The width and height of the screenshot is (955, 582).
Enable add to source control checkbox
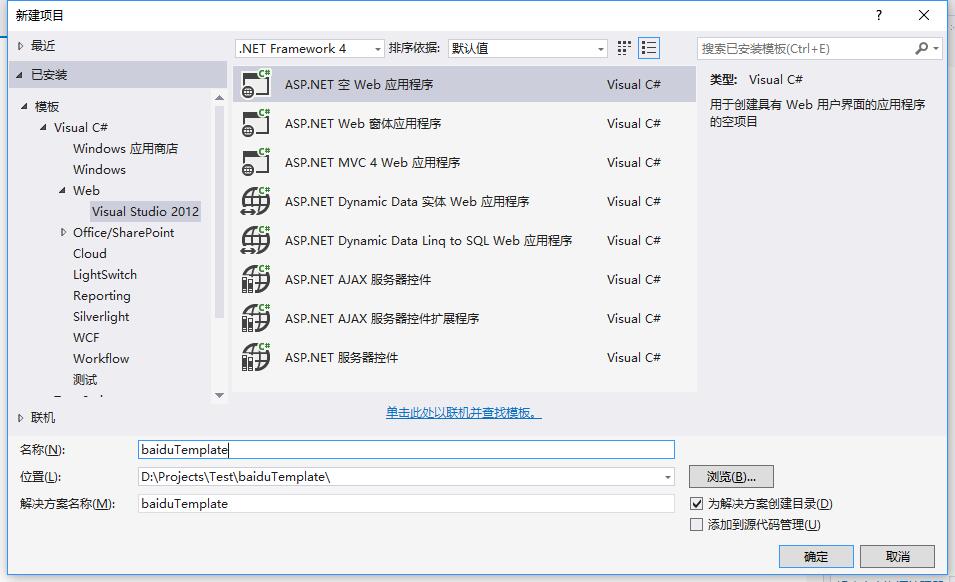697,524
